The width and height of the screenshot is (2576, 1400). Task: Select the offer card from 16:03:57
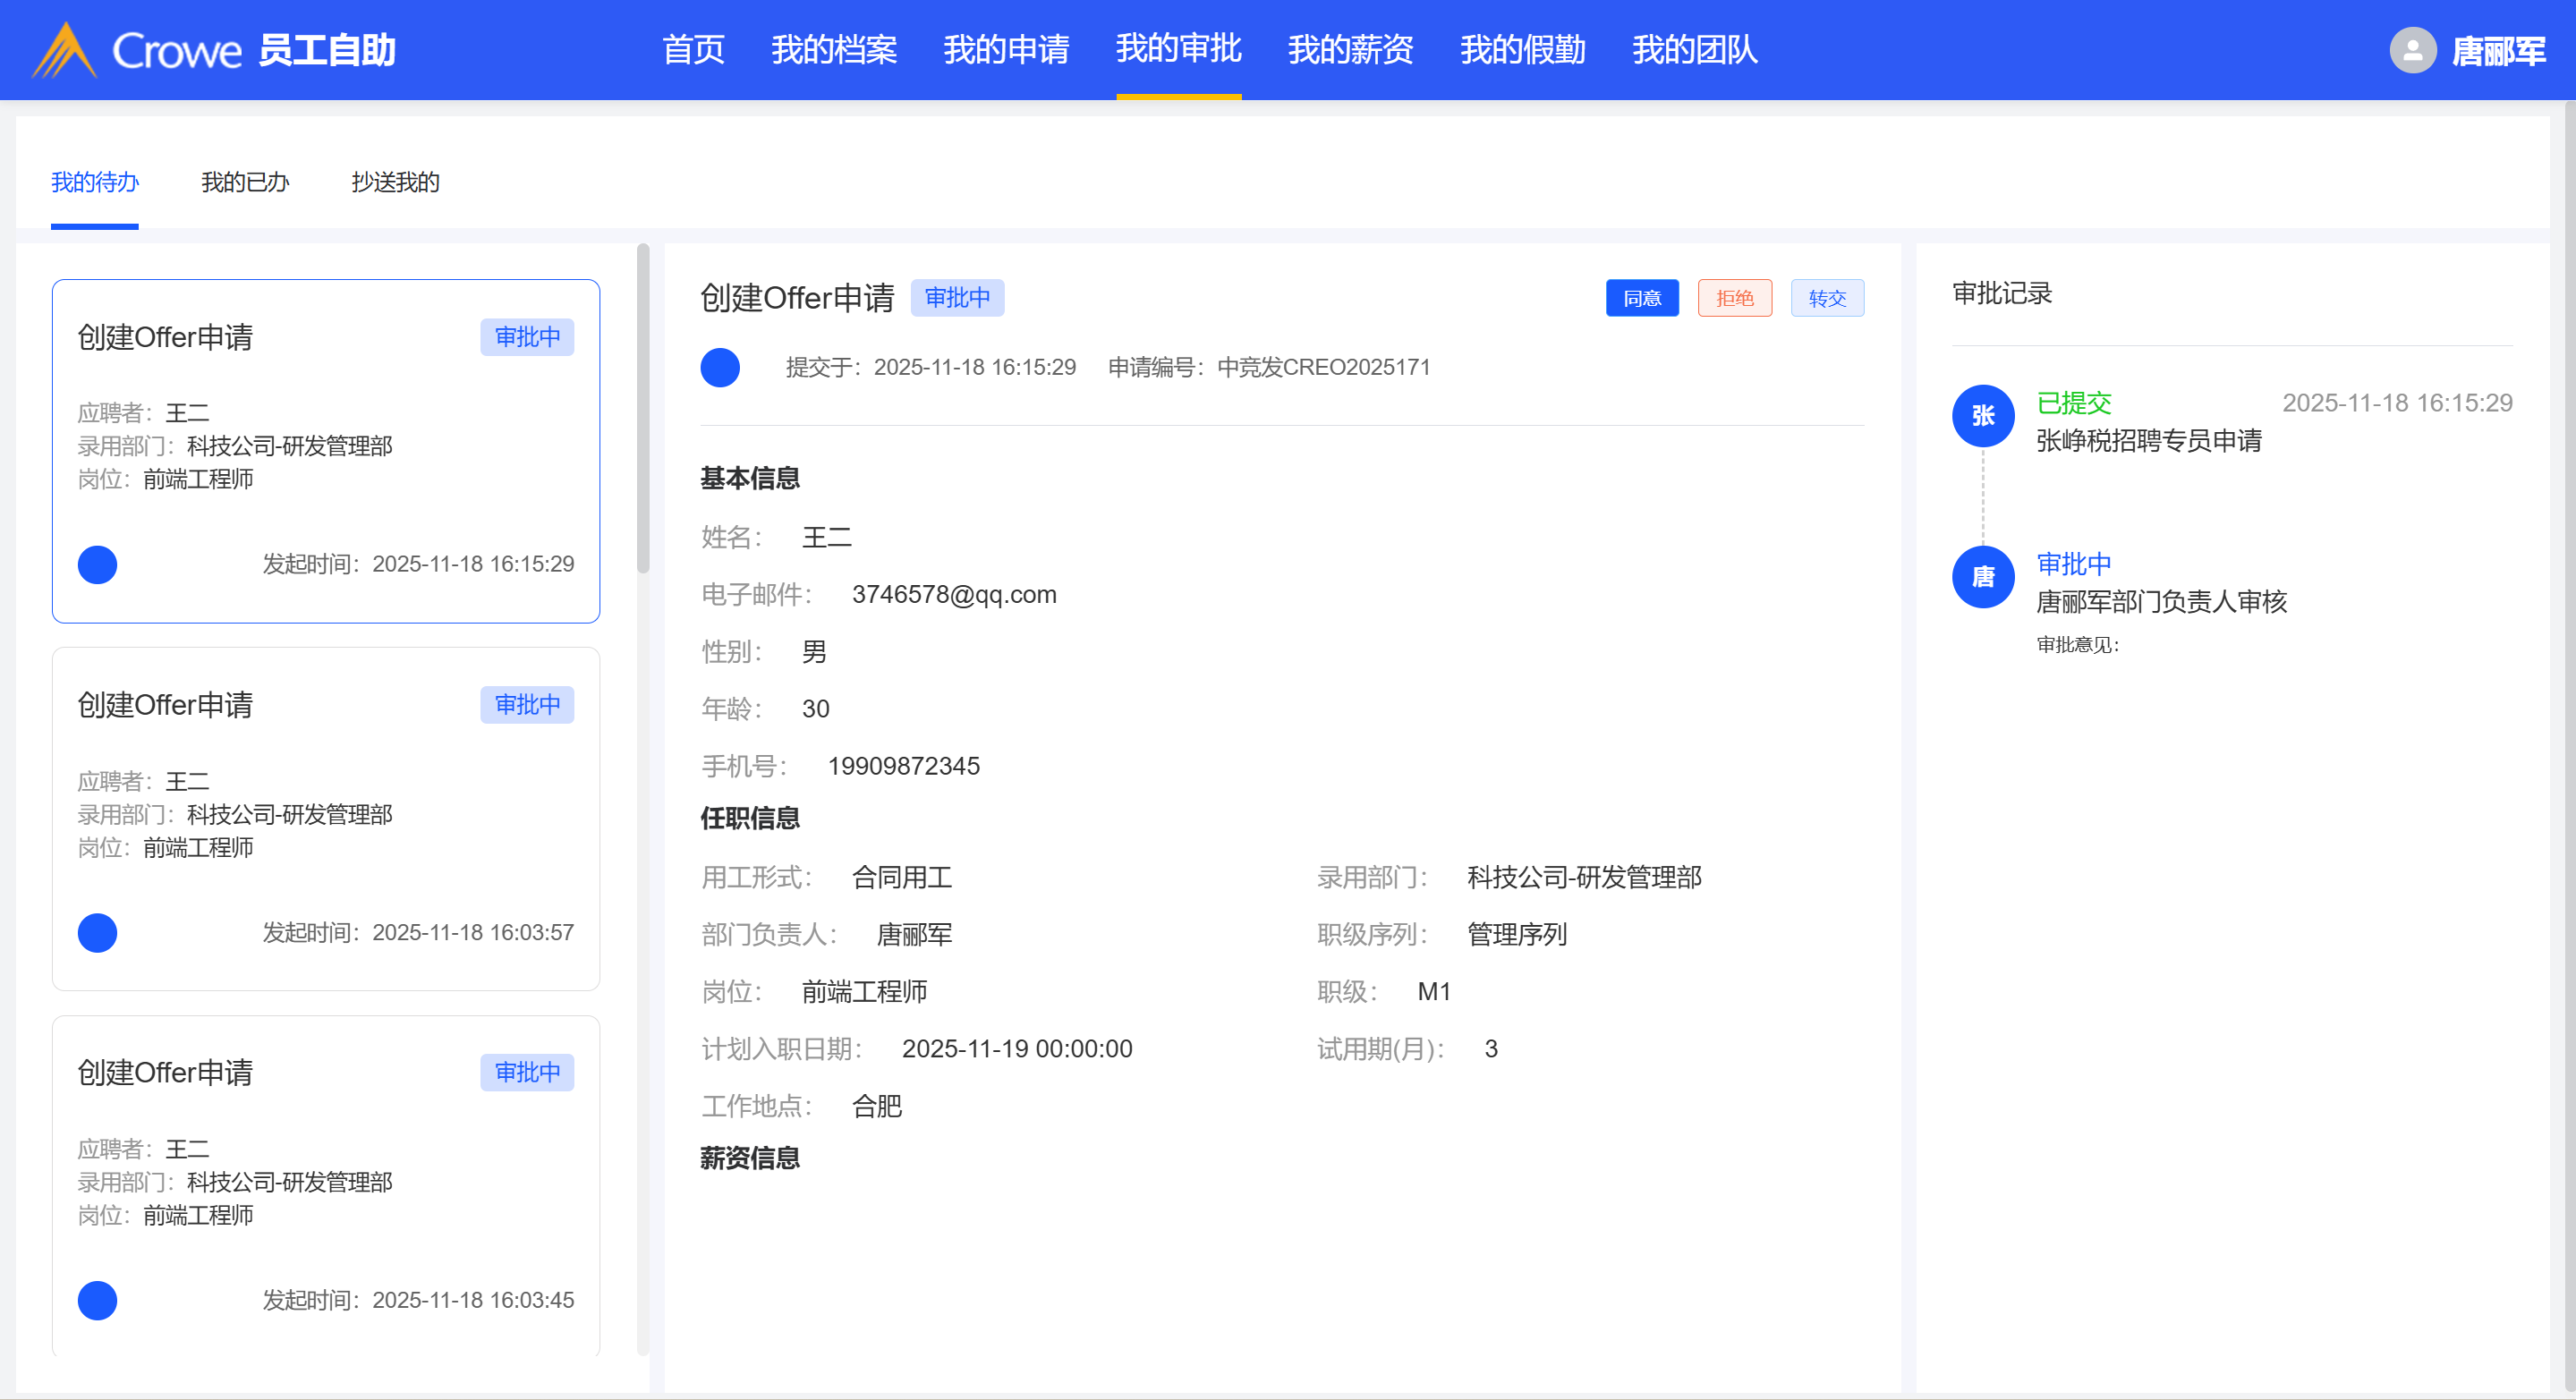tap(325, 818)
